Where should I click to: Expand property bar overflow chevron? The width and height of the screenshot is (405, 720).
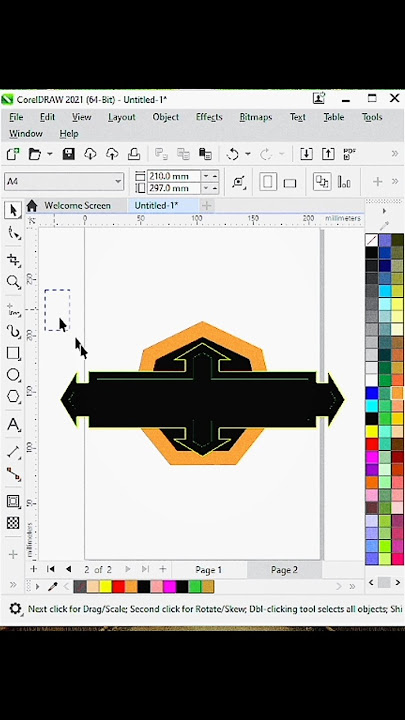(395, 181)
